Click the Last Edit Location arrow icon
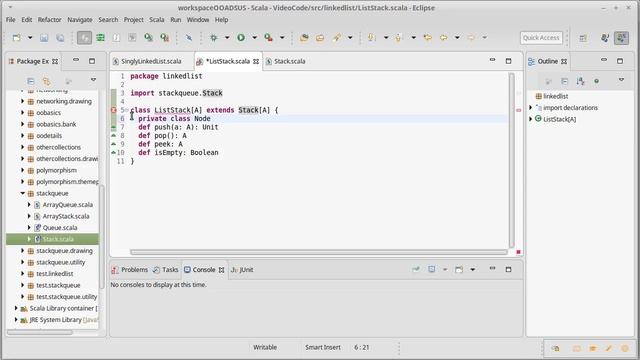 427,38
